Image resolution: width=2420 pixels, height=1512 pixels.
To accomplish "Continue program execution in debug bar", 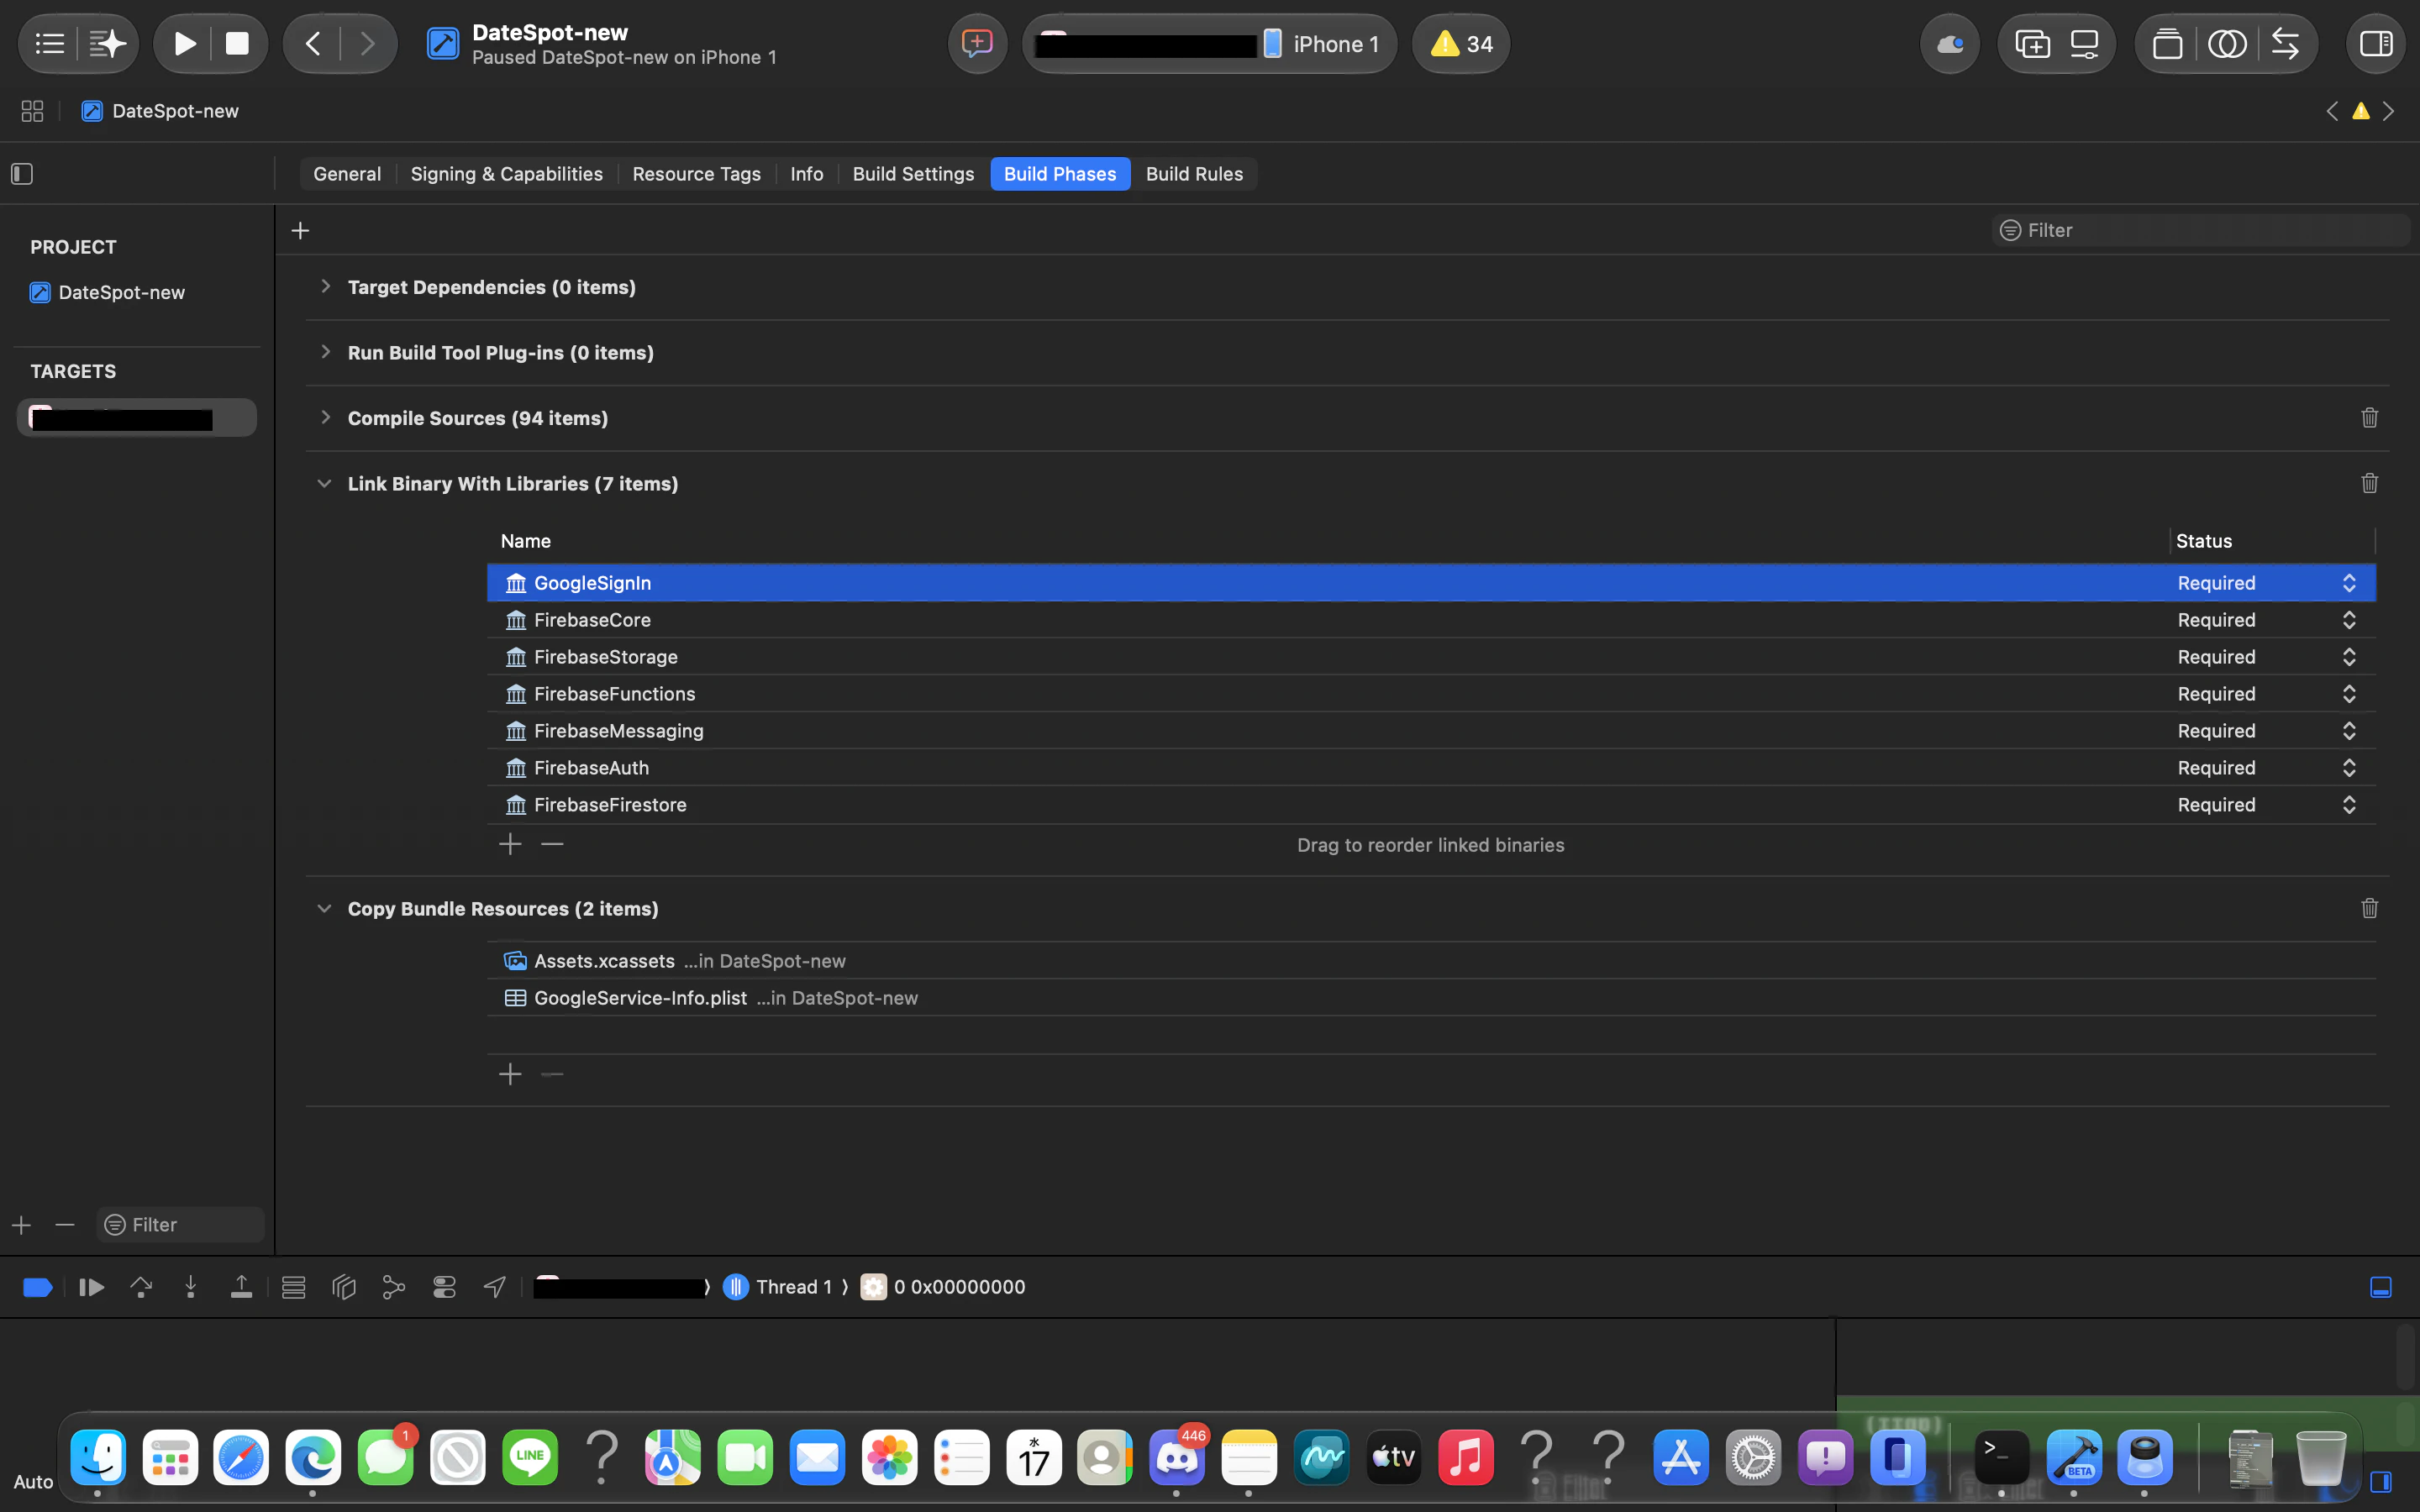I will 91,1287.
